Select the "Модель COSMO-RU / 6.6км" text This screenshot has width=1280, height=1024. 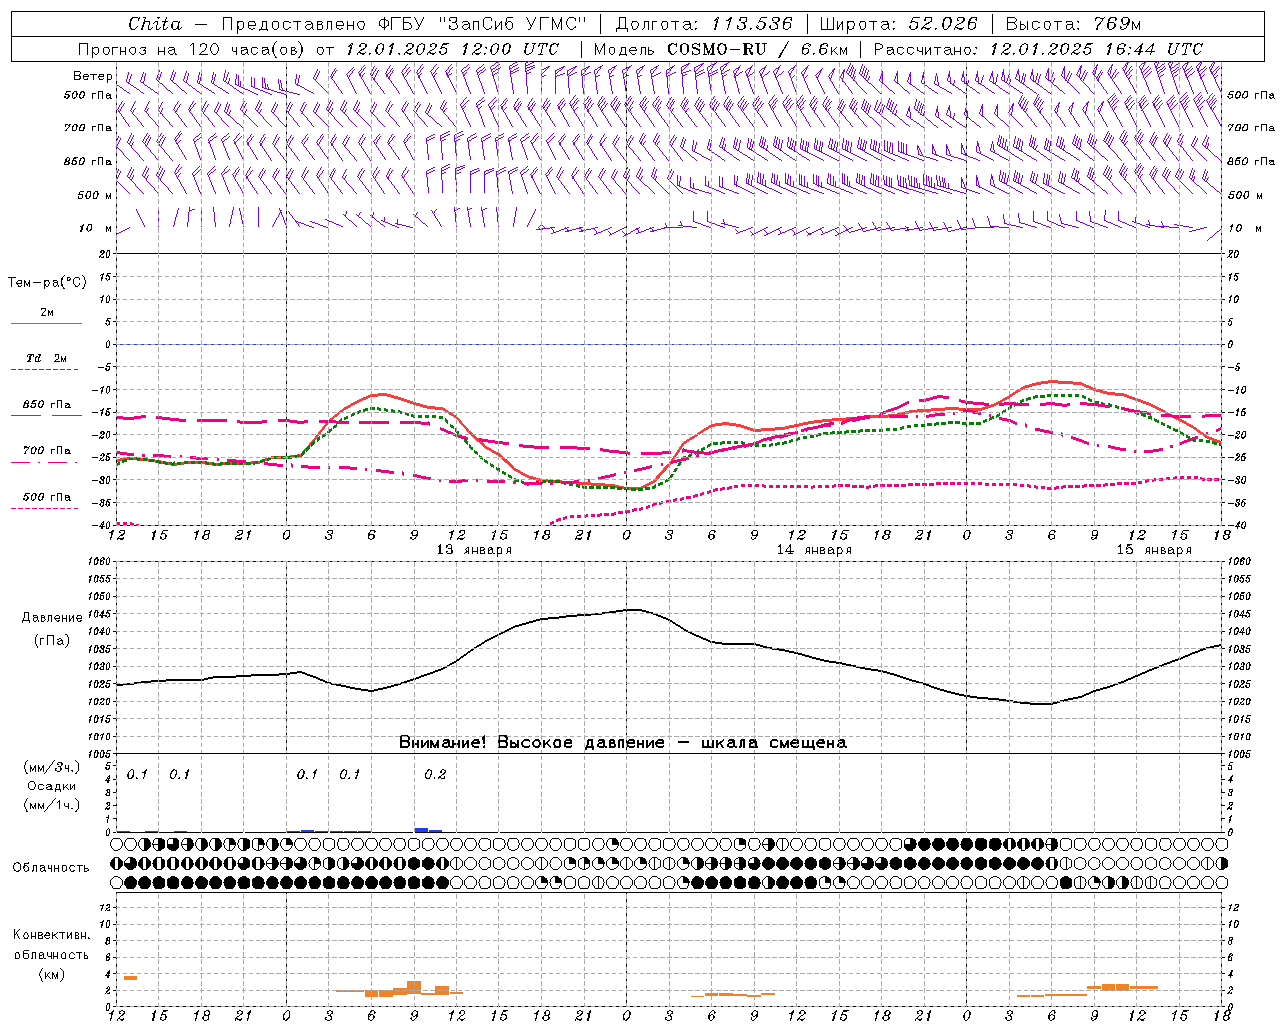point(721,49)
